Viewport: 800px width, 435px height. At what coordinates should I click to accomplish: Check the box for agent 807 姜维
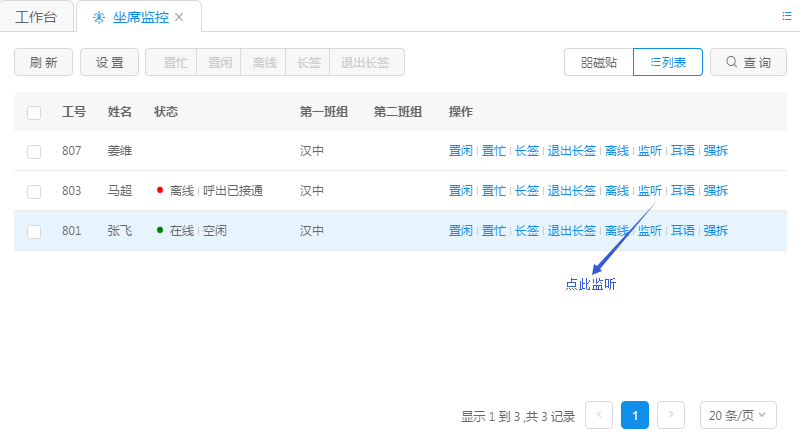tap(34, 151)
